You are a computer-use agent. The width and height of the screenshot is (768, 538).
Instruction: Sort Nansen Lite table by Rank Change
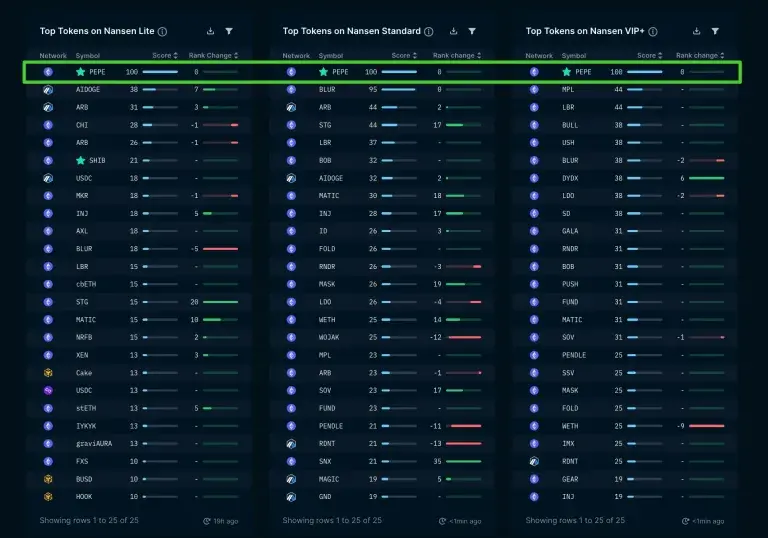pyautogui.click(x=214, y=55)
